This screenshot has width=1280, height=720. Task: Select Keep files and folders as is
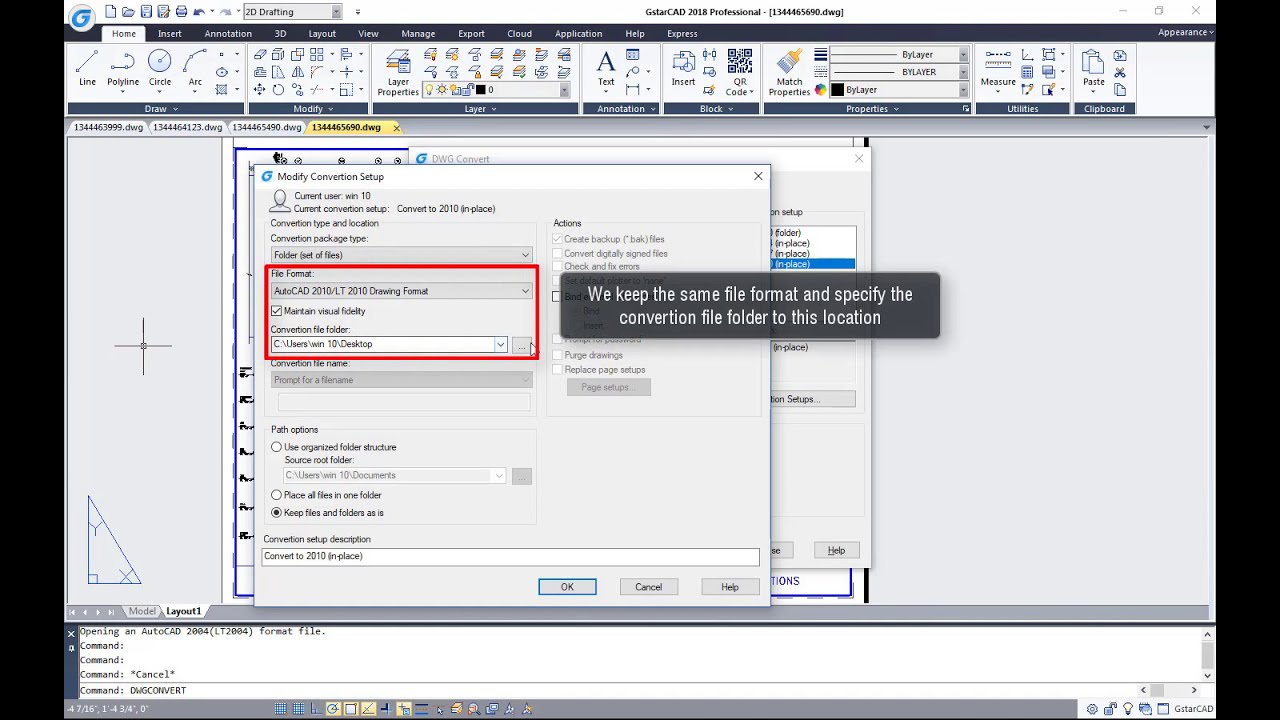click(277, 513)
